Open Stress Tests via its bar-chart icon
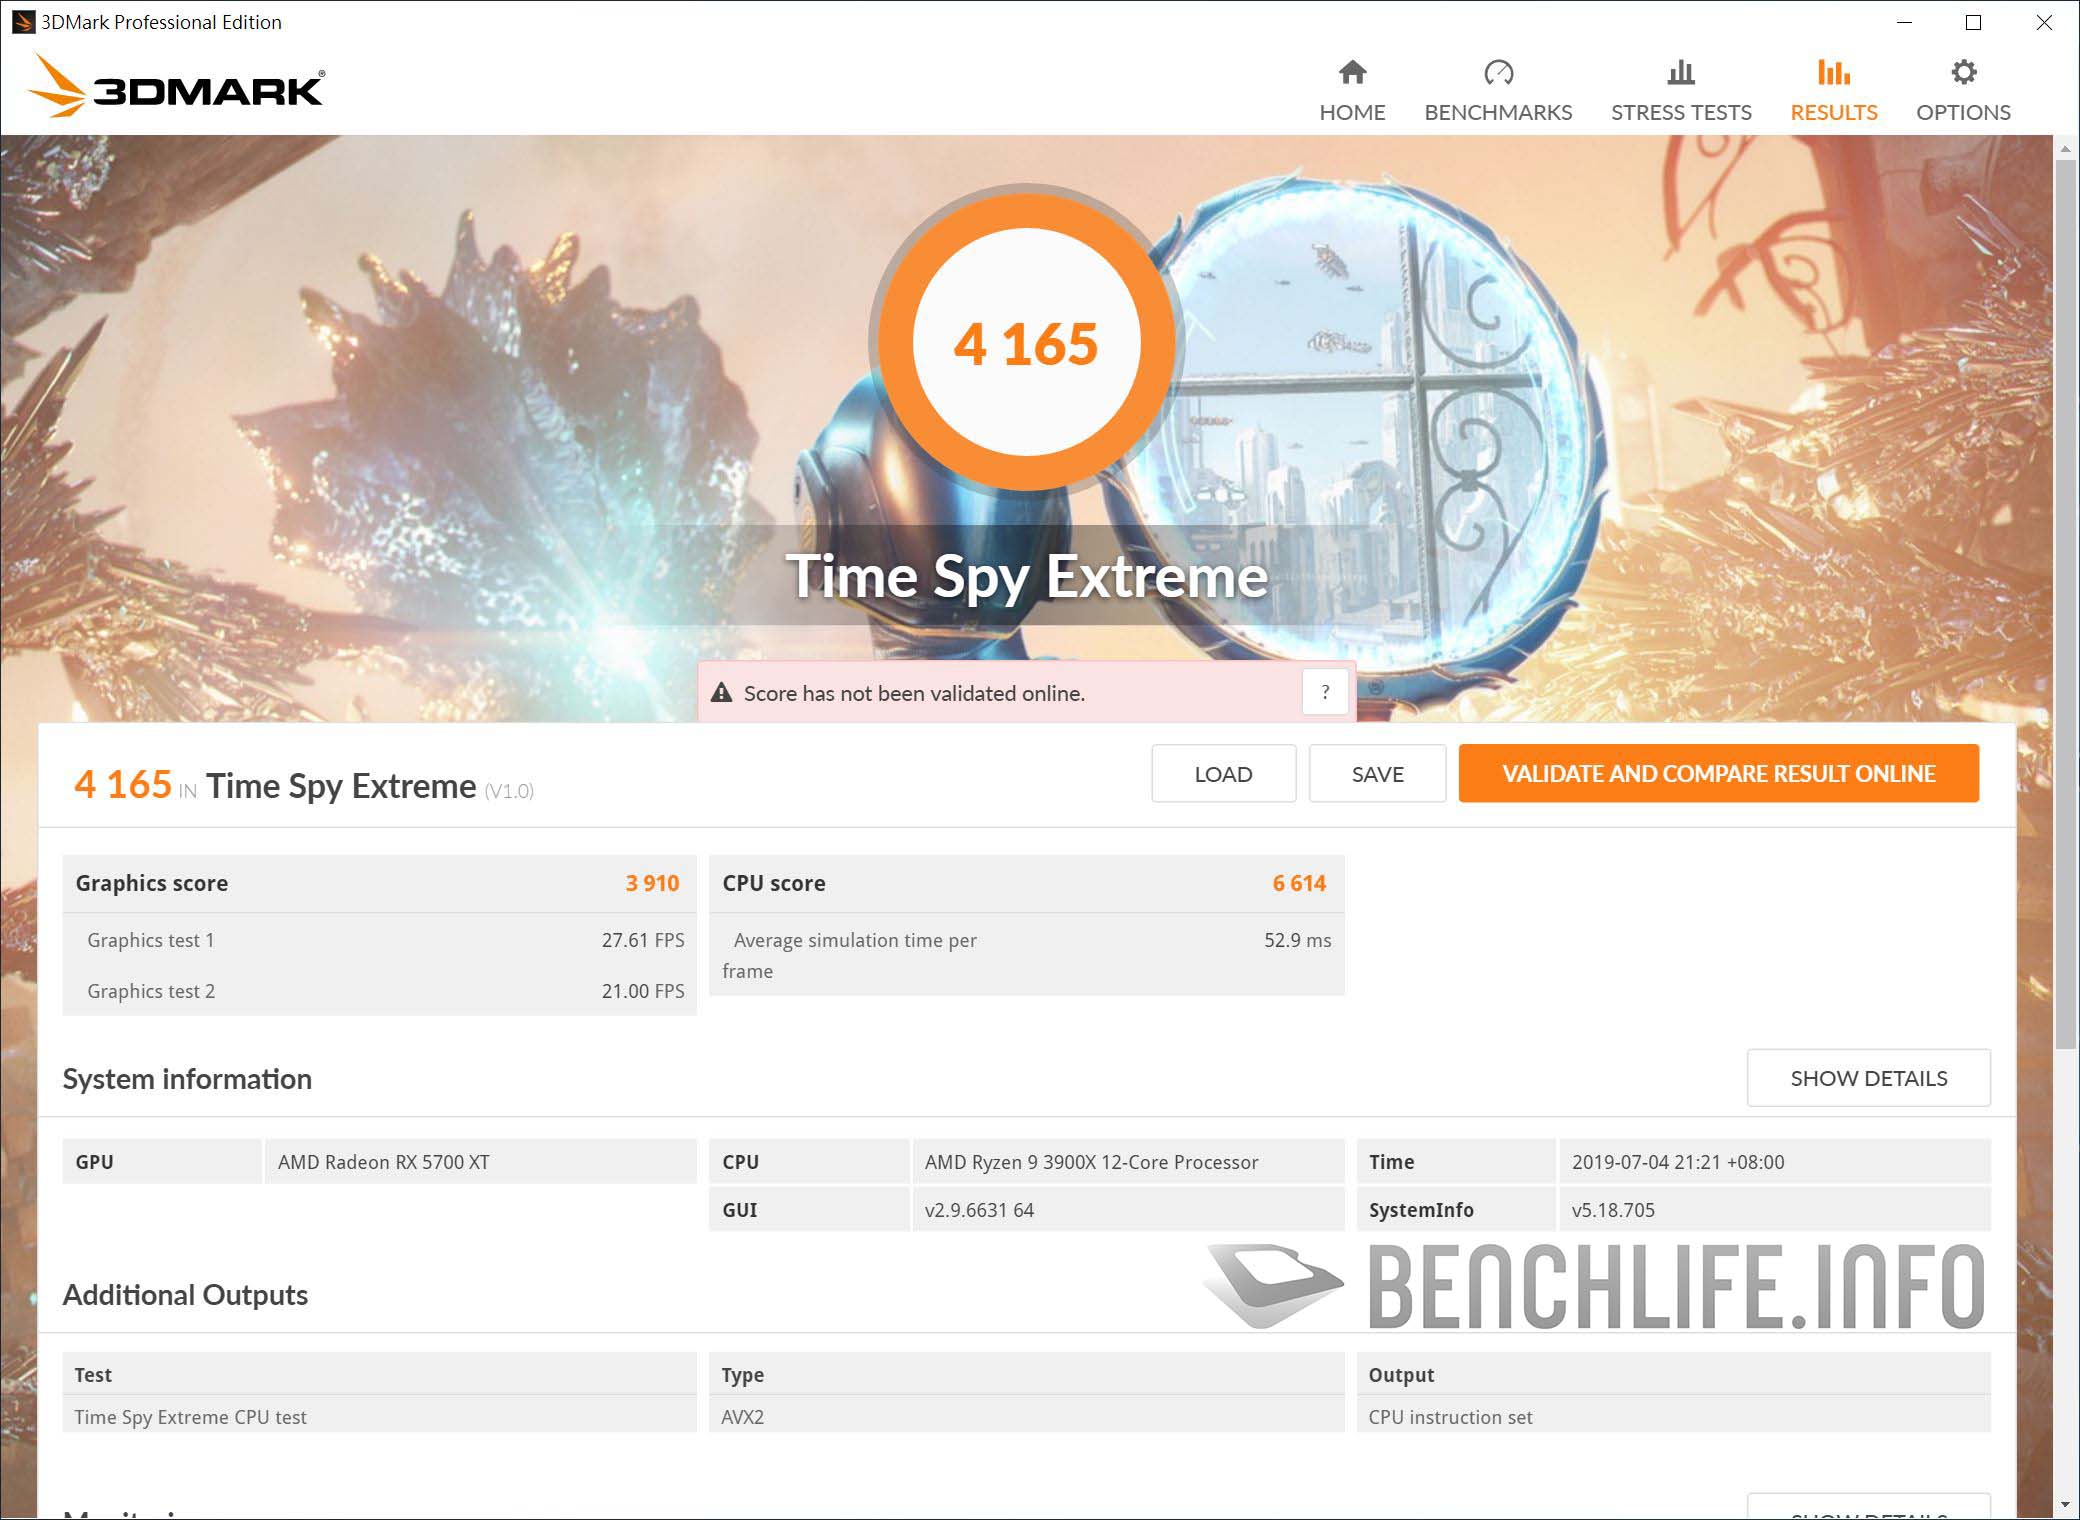2080x1520 pixels. [x=1681, y=71]
